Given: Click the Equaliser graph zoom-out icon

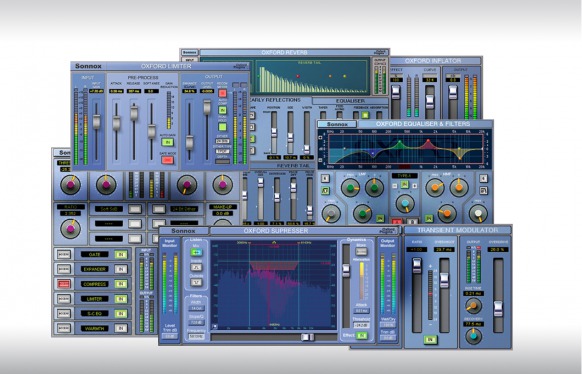Looking at the screenshot, I should [321, 160].
